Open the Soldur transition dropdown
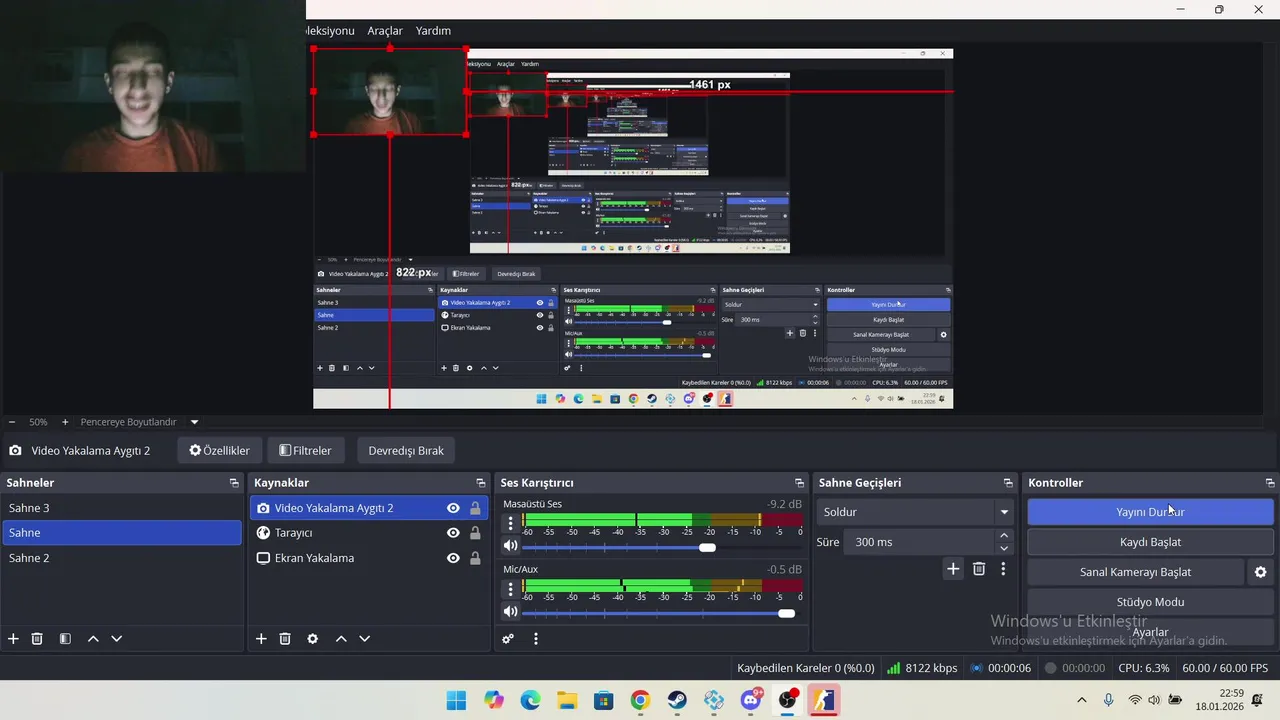Screen dimensions: 1280x720 click(x=916, y=512)
